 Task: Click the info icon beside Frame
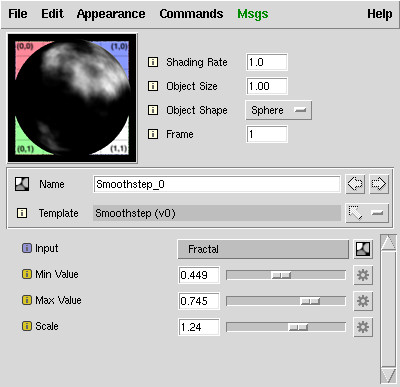point(153,134)
